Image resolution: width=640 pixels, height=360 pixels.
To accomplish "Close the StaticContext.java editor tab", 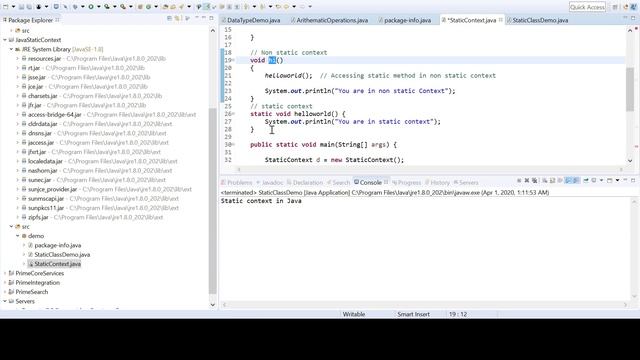I will click(501, 20).
